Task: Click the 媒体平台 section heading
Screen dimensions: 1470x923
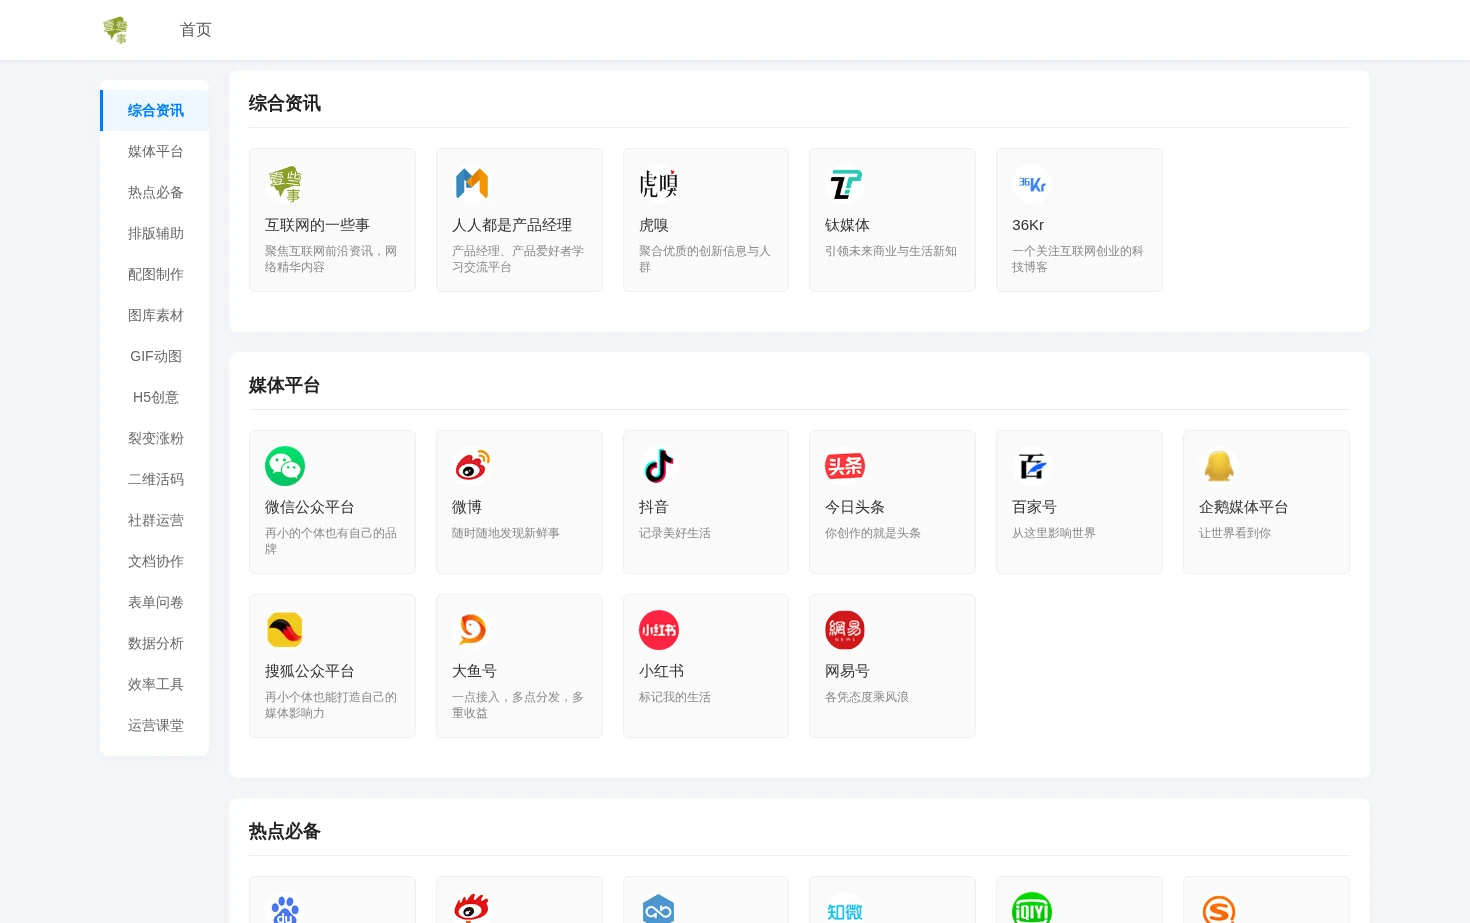Action: click(285, 386)
